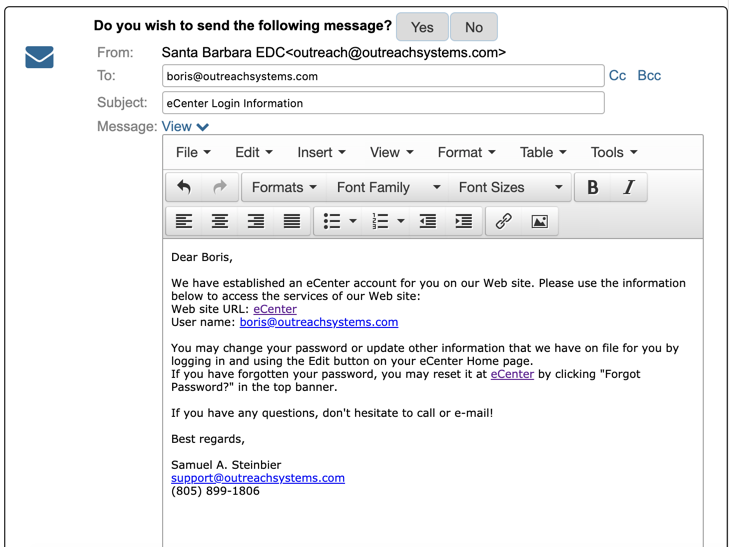Click into the Subject field
The width and height of the screenshot is (729, 547).
[x=383, y=103]
